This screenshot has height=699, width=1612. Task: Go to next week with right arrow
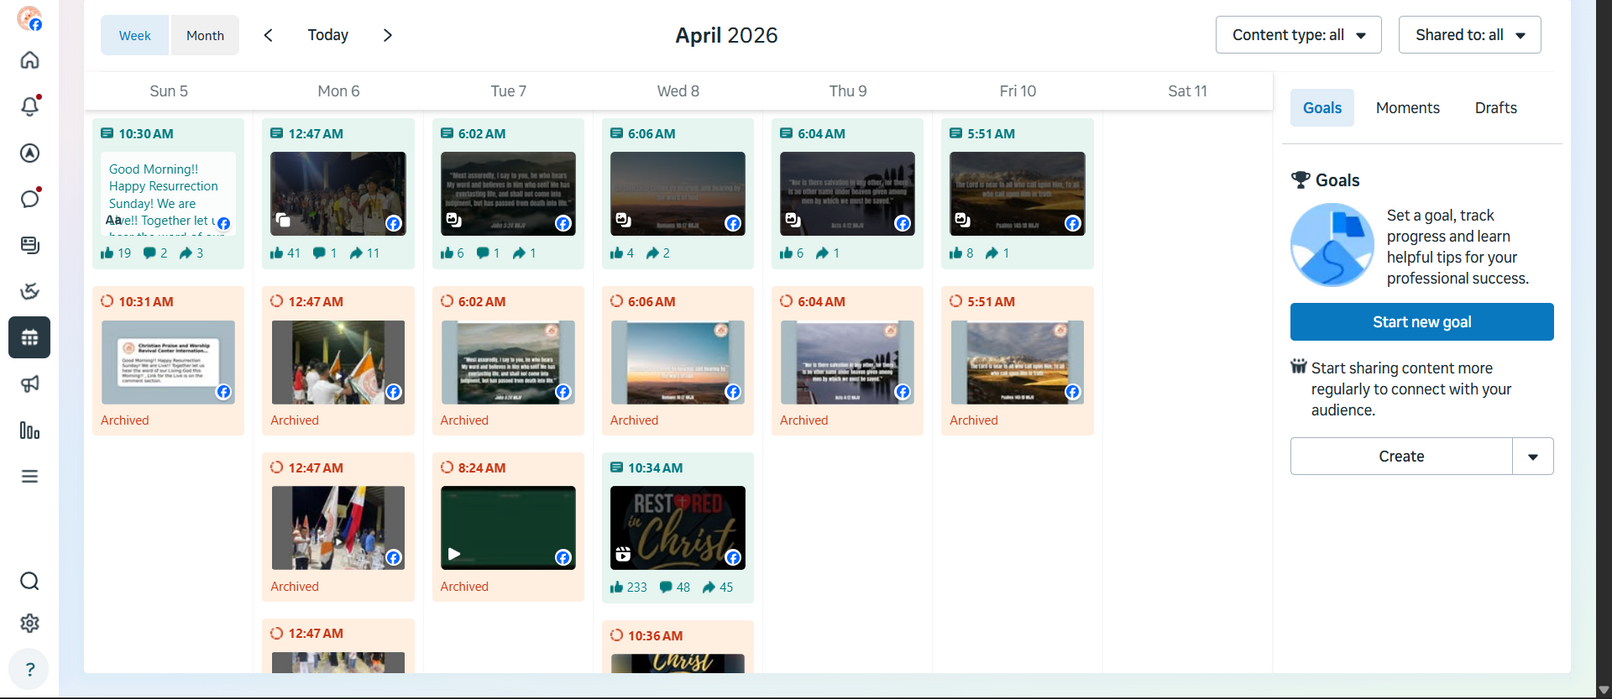coord(388,35)
